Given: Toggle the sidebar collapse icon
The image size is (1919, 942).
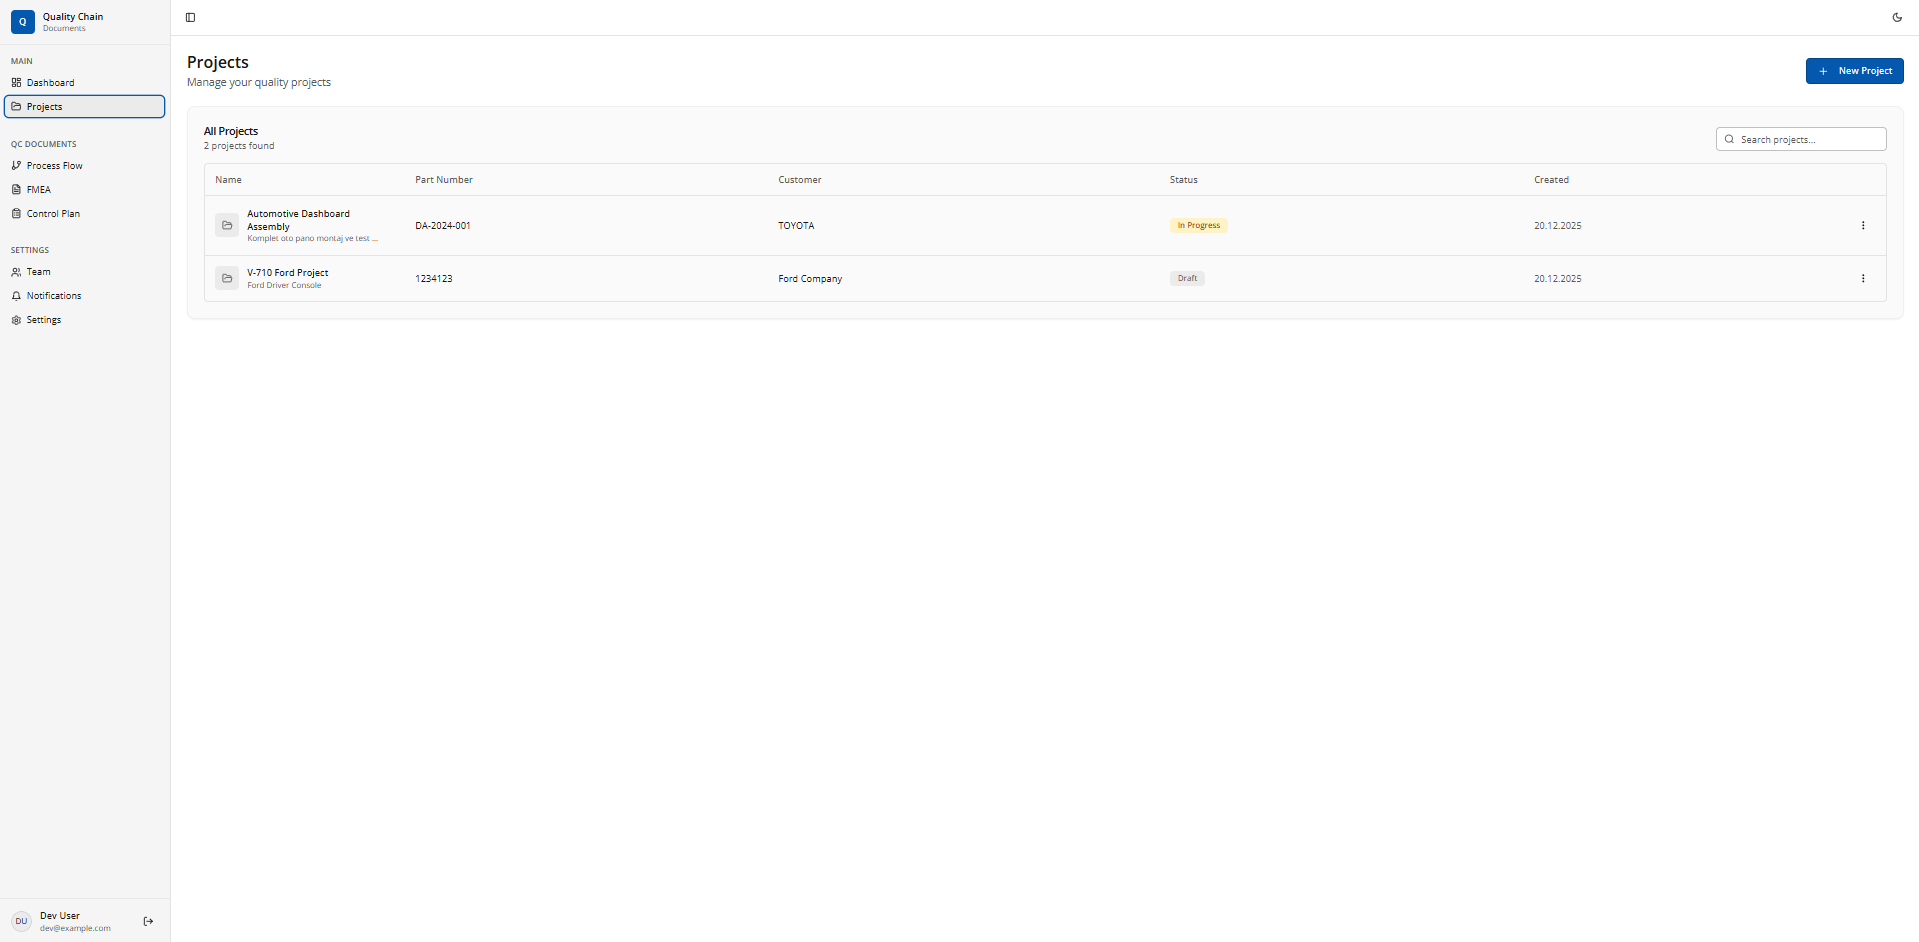Looking at the screenshot, I should point(190,17).
